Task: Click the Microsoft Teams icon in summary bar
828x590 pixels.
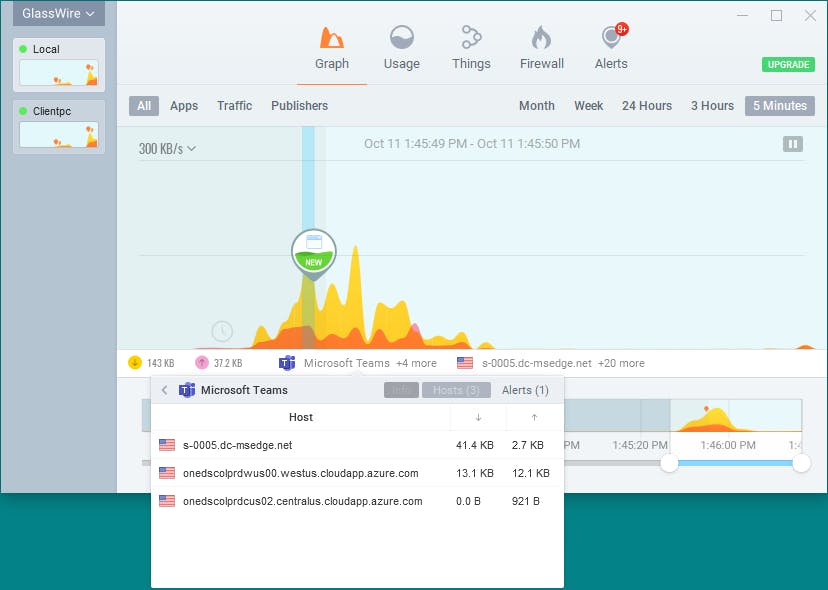Action: [x=287, y=363]
